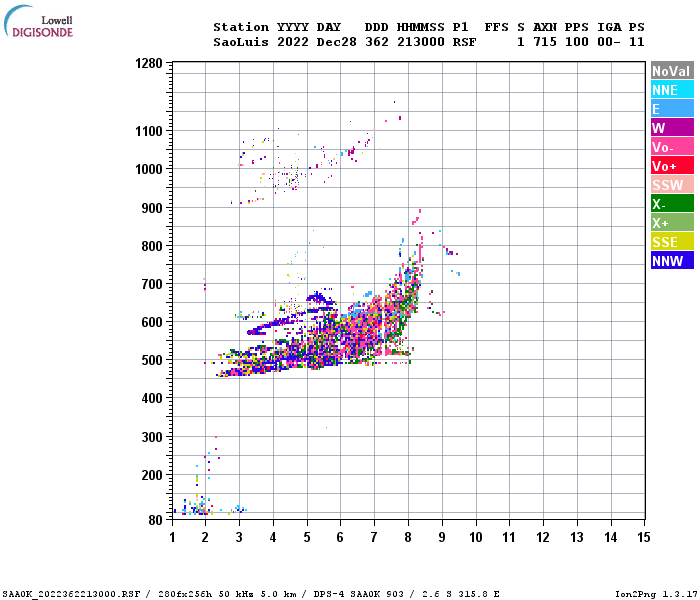
Task: Click frequency axis label 13
Action: click(577, 537)
